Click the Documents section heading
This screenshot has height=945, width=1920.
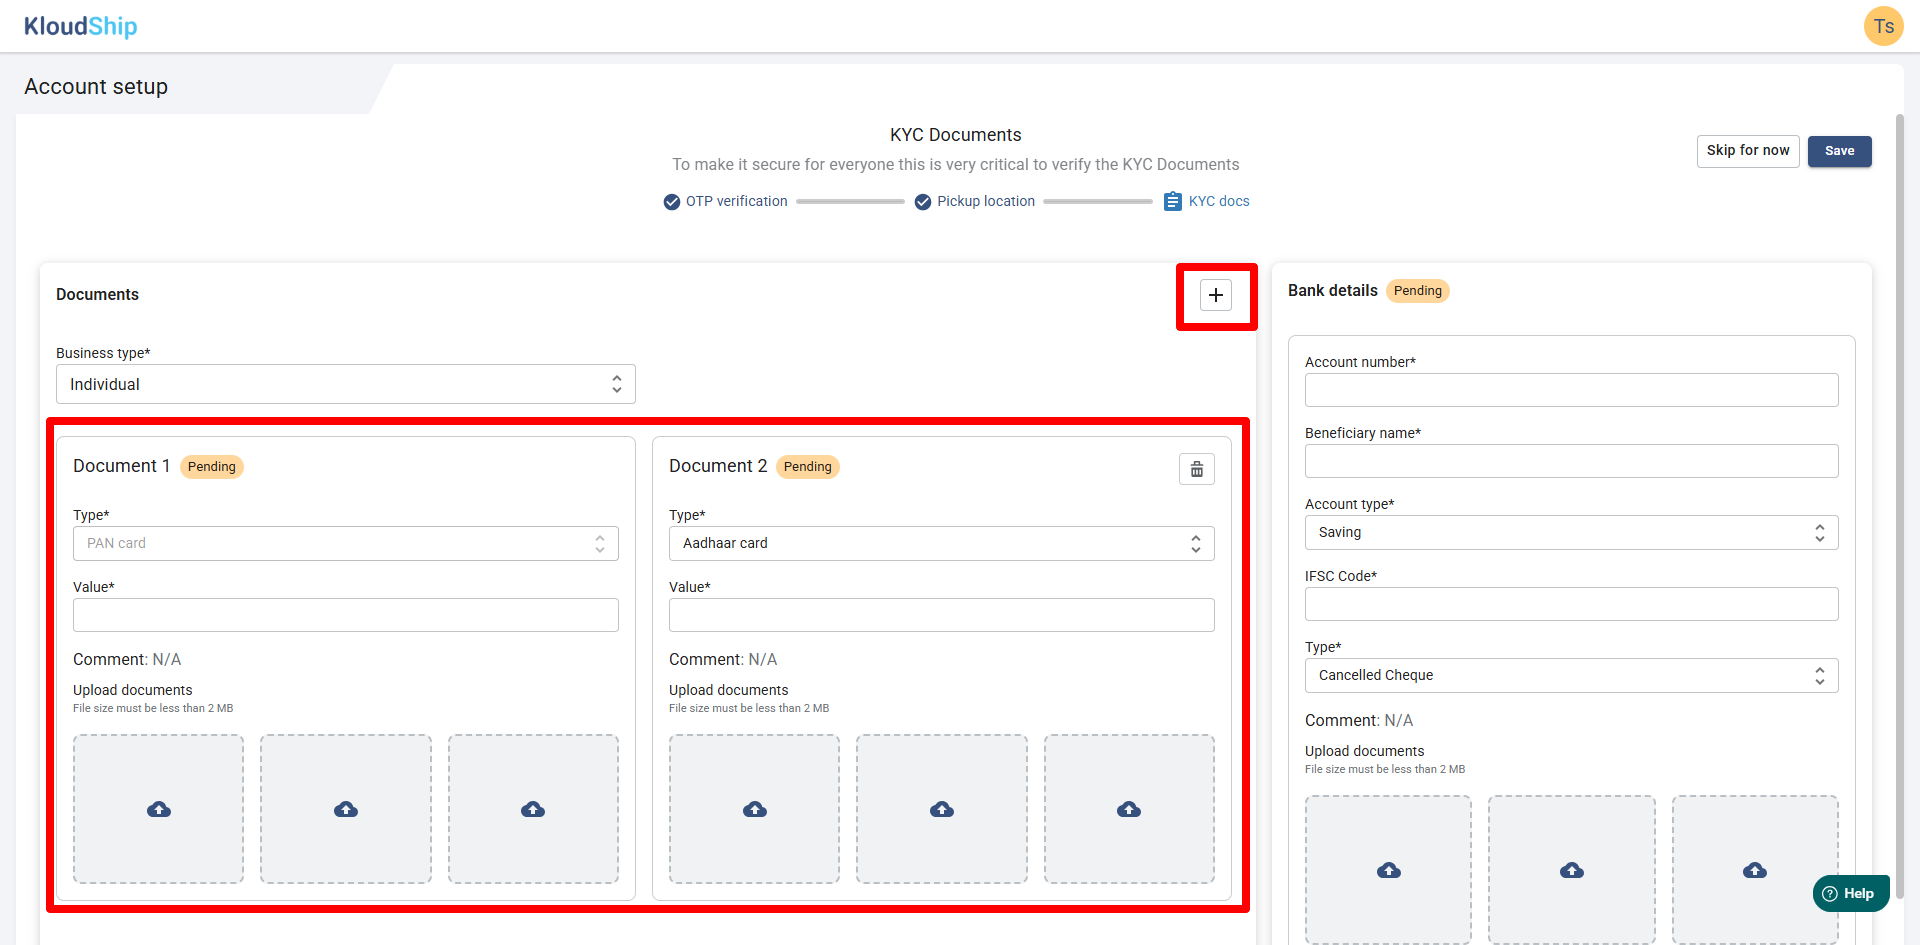coord(97,294)
